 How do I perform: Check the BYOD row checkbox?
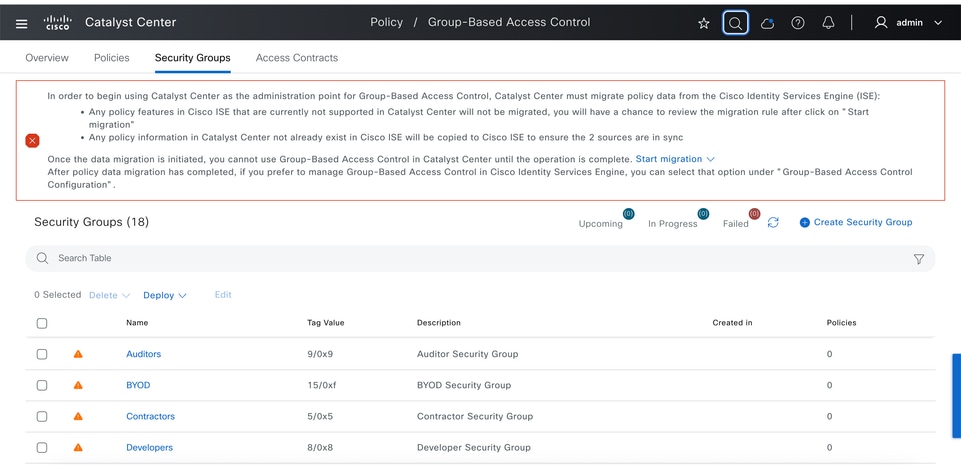pyautogui.click(x=42, y=385)
